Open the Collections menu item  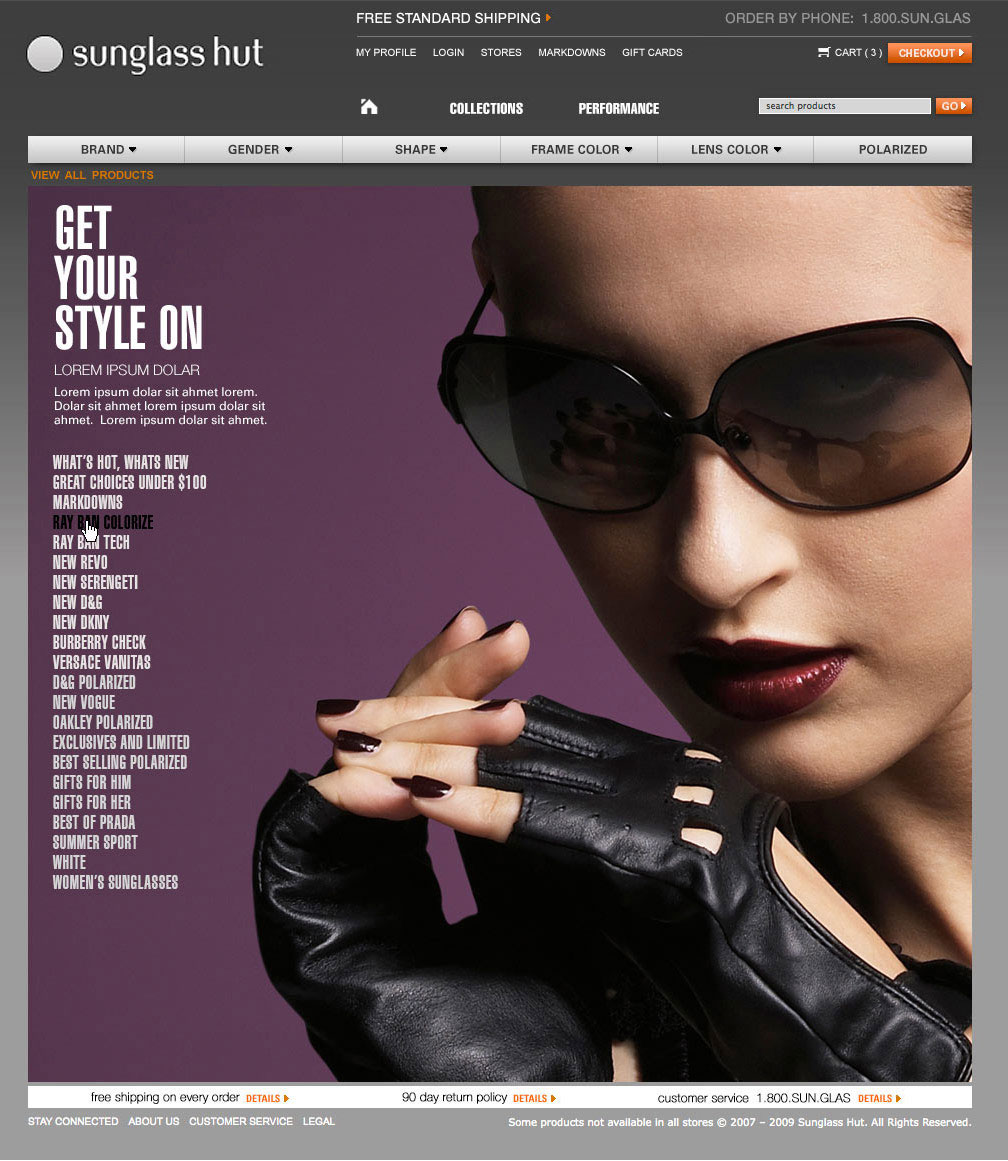pyautogui.click(x=486, y=108)
